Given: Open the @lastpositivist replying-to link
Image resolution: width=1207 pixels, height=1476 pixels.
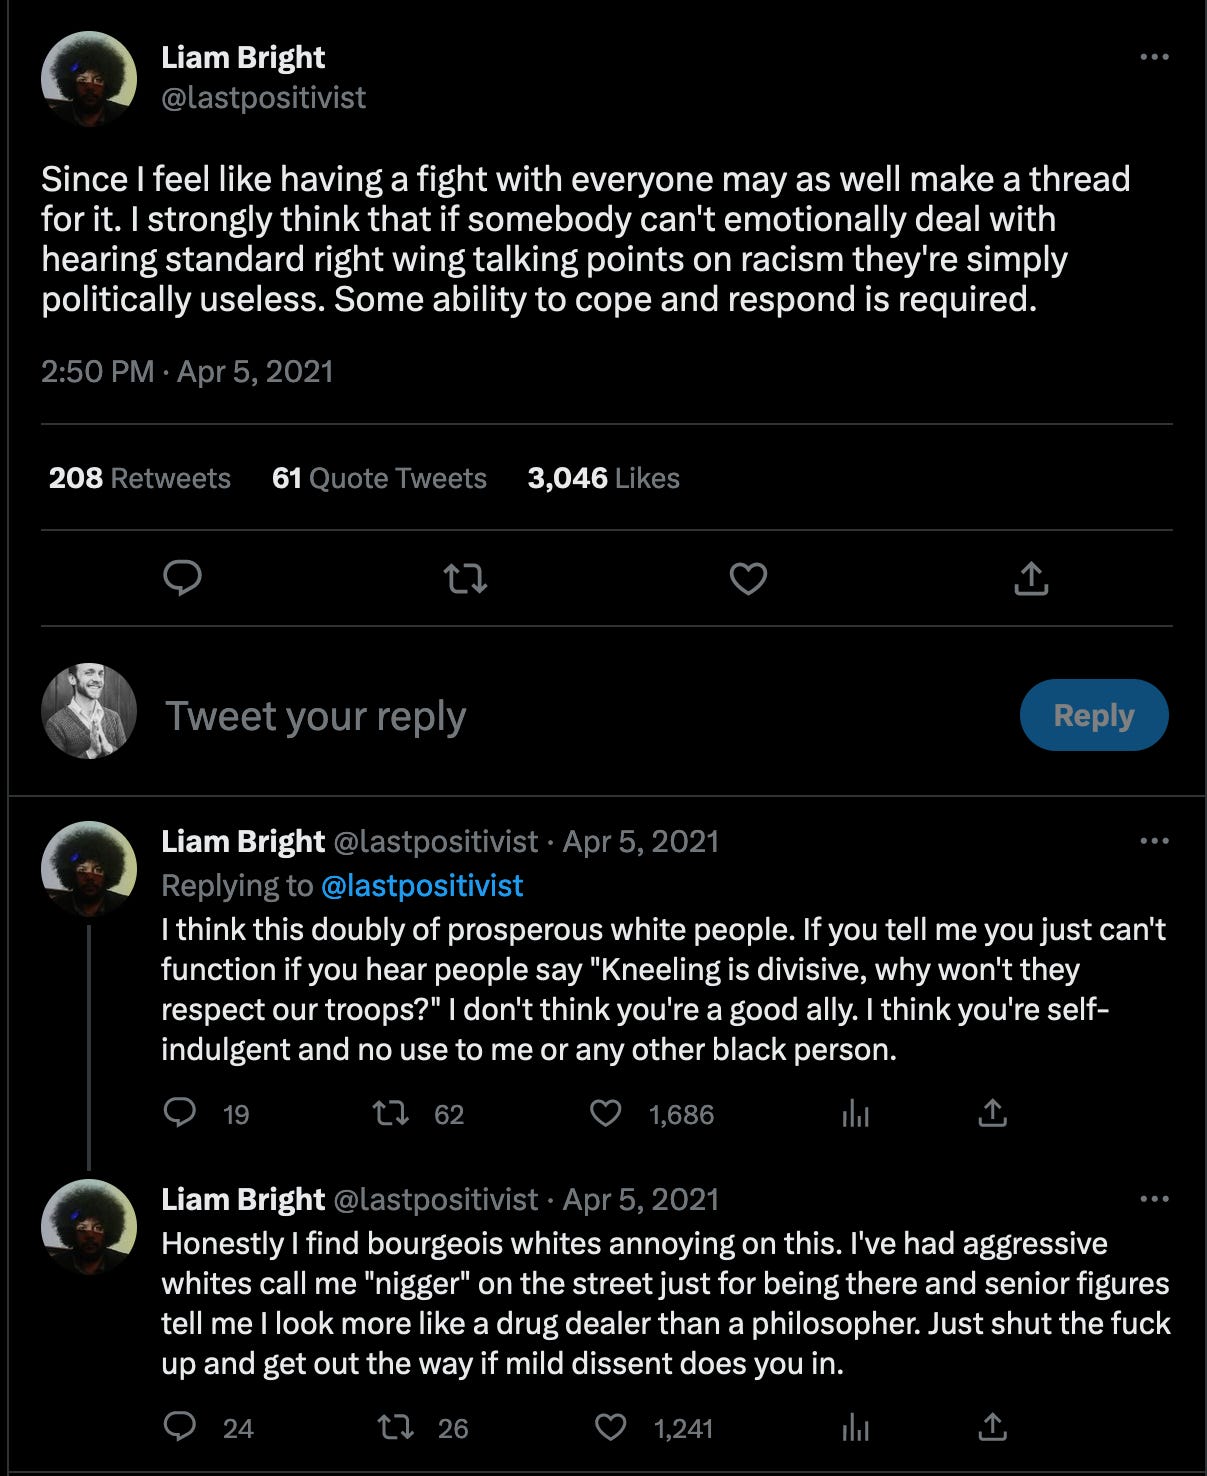Looking at the screenshot, I should pyautogui.click(x=422, y=885).
